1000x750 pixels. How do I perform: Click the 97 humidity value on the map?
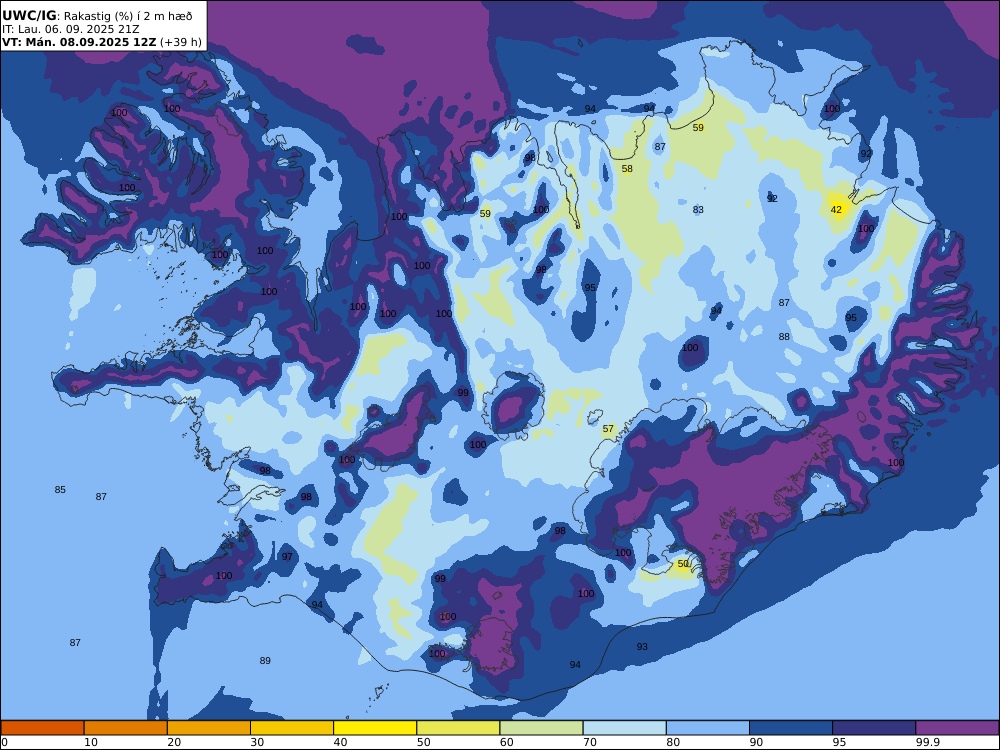tap(287, 556)
